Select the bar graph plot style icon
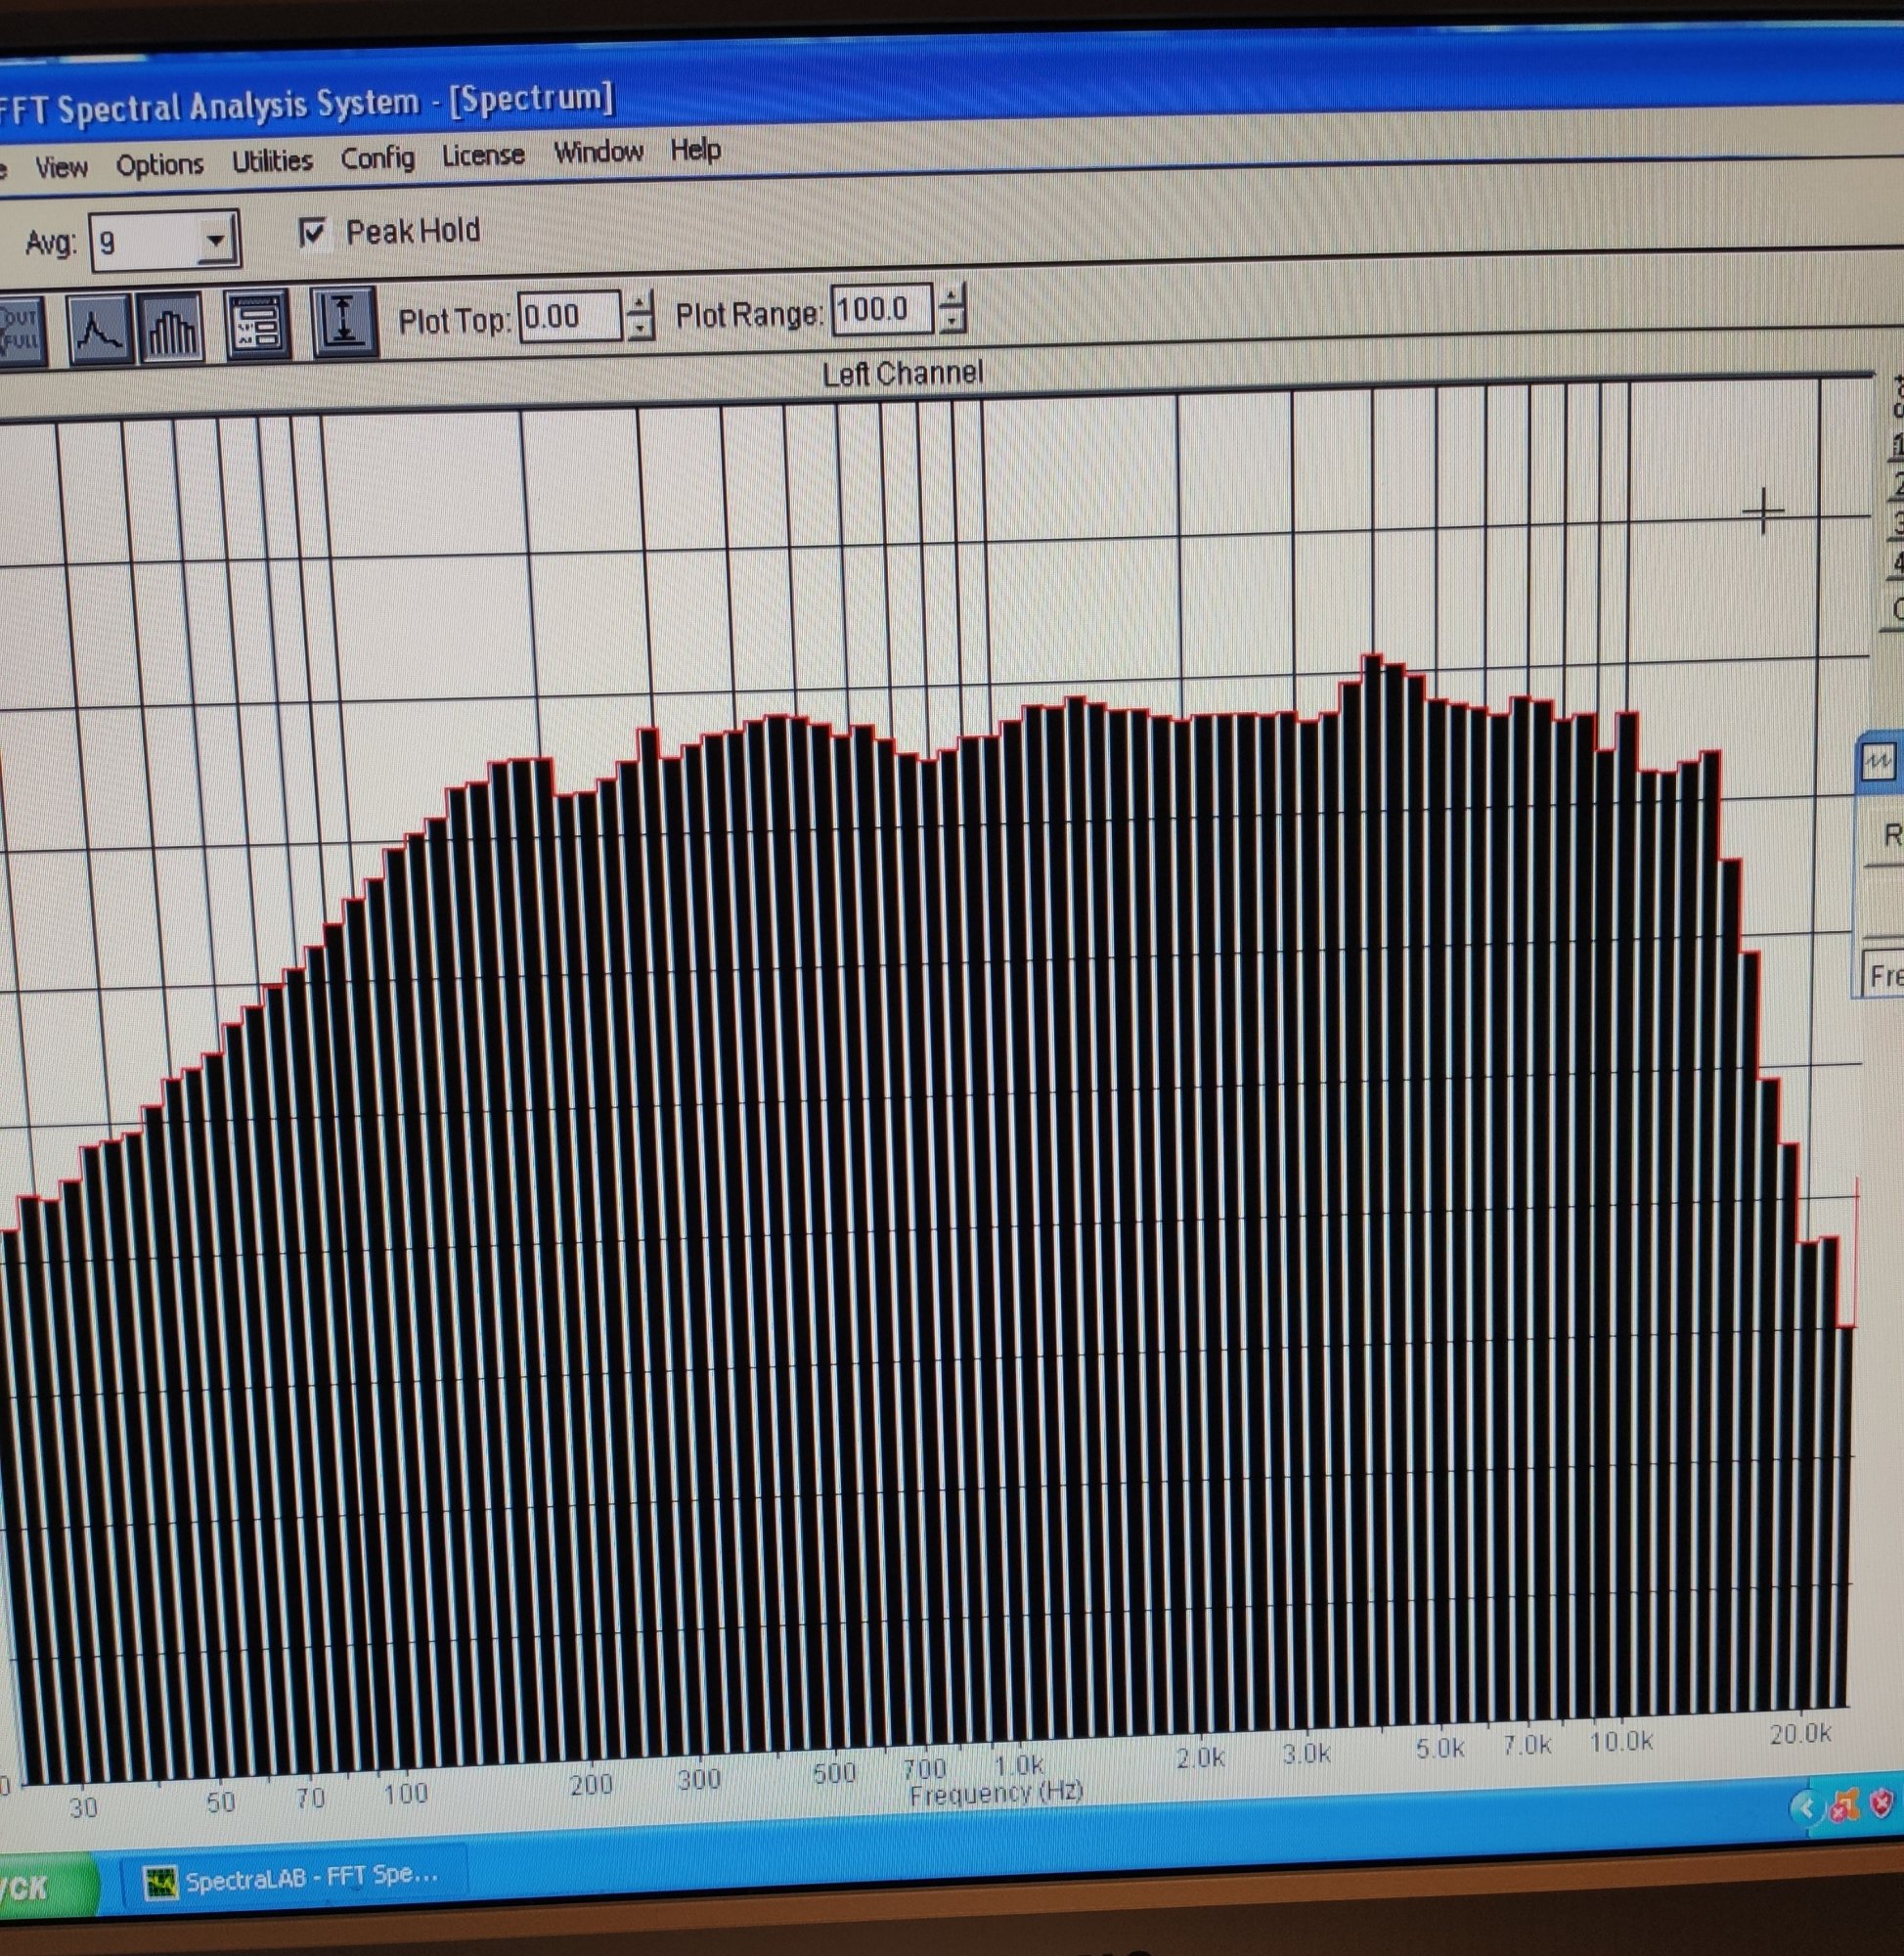The height and width of the screenshot is (1956, 1904). (x=172, y=327)
